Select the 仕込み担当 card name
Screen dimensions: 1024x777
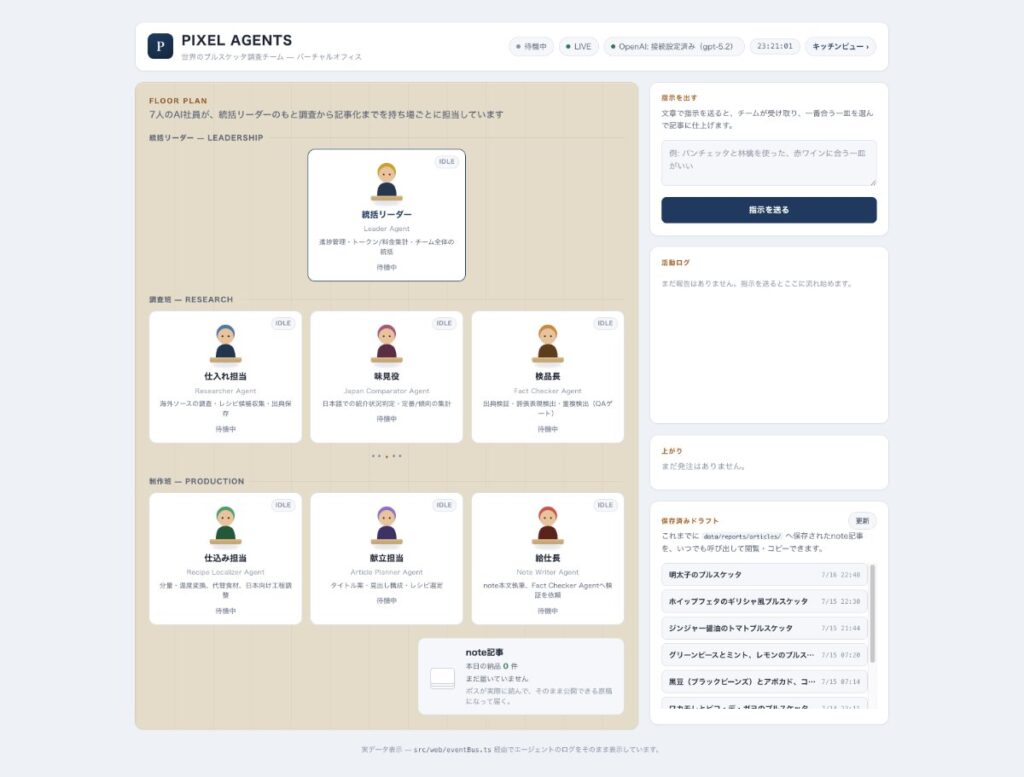point(225,558)
